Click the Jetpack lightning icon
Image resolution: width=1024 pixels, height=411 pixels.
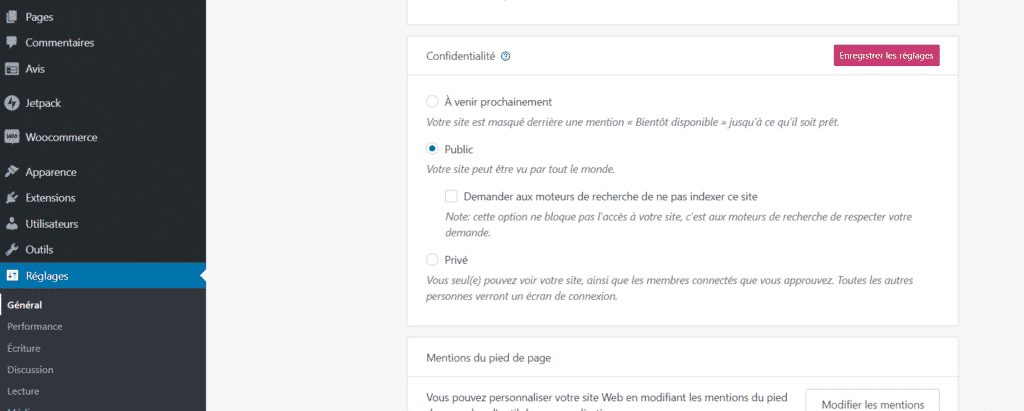(12, 103)
